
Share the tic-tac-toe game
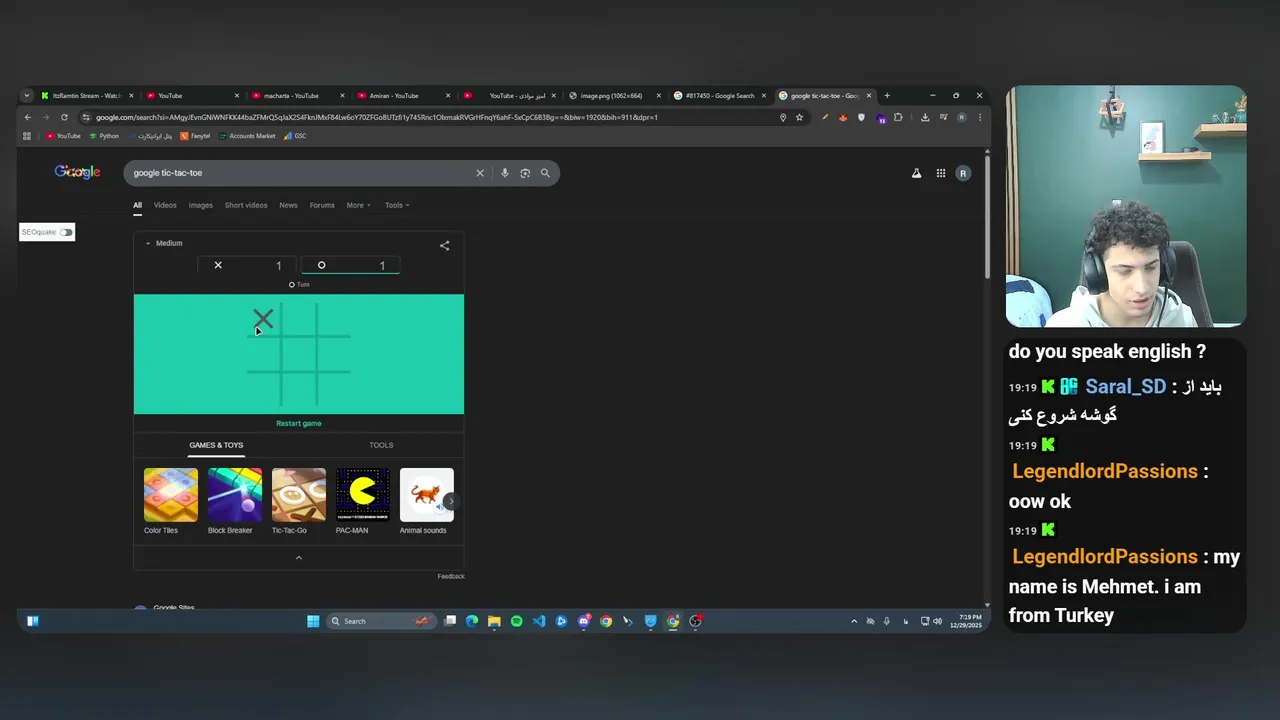445,245
